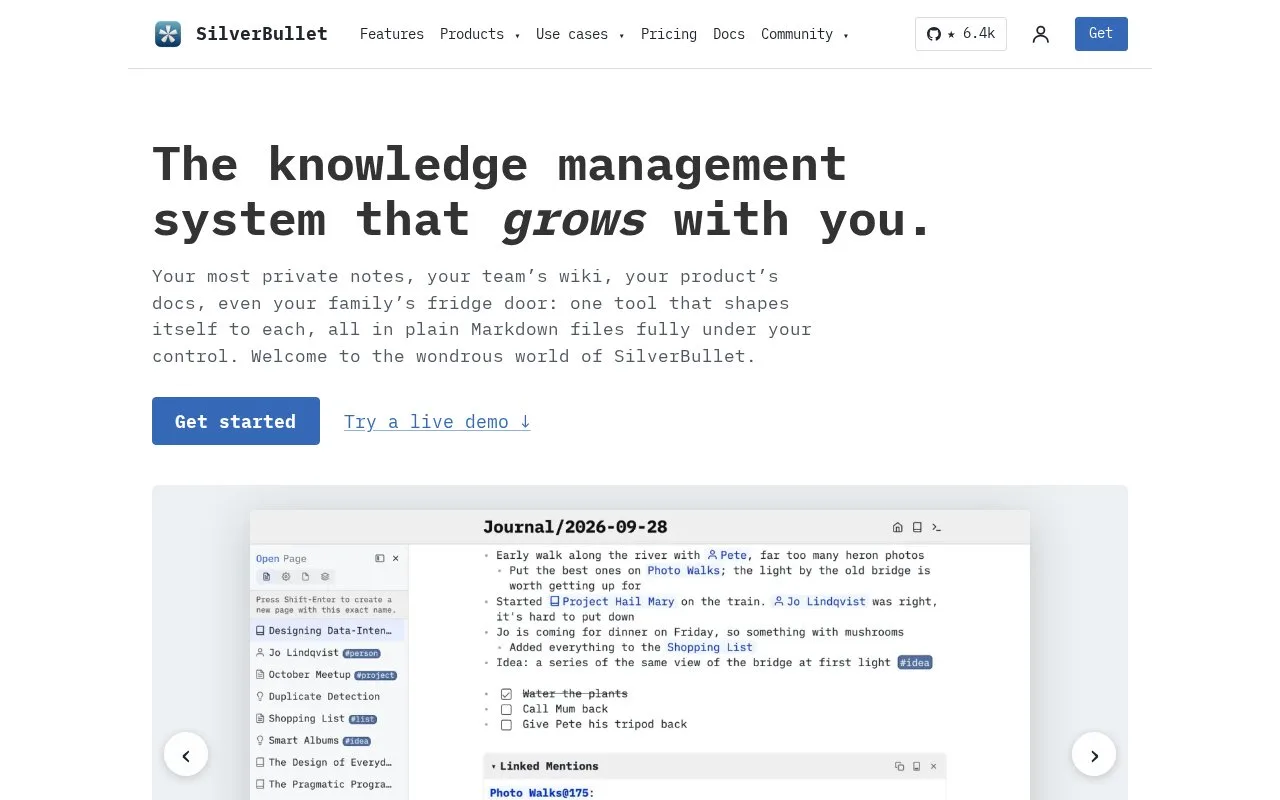This screenshot has height=800, width=1280.
Task: Click the home icon in Journal header
Action: point(897,527)
